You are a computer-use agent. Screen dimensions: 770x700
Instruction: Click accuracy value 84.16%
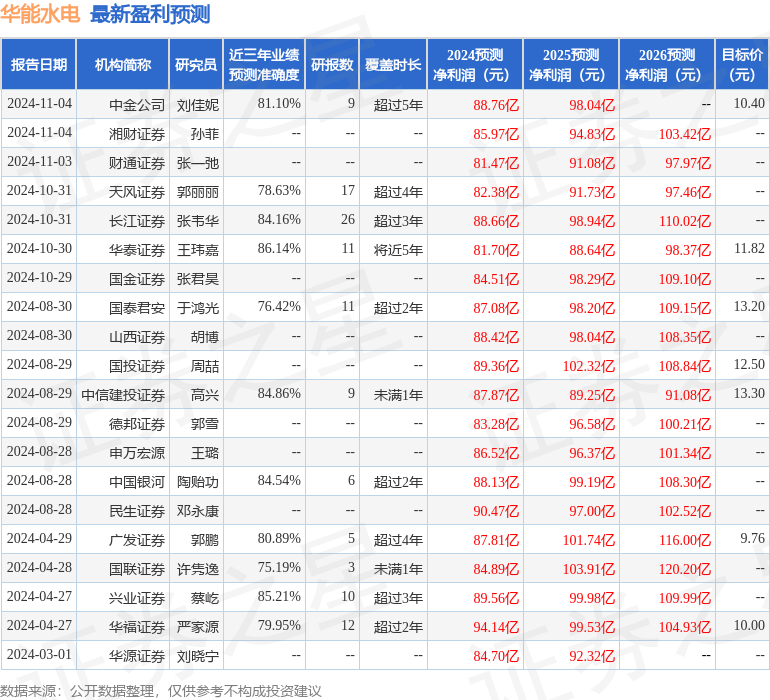[x=279, y=220]
